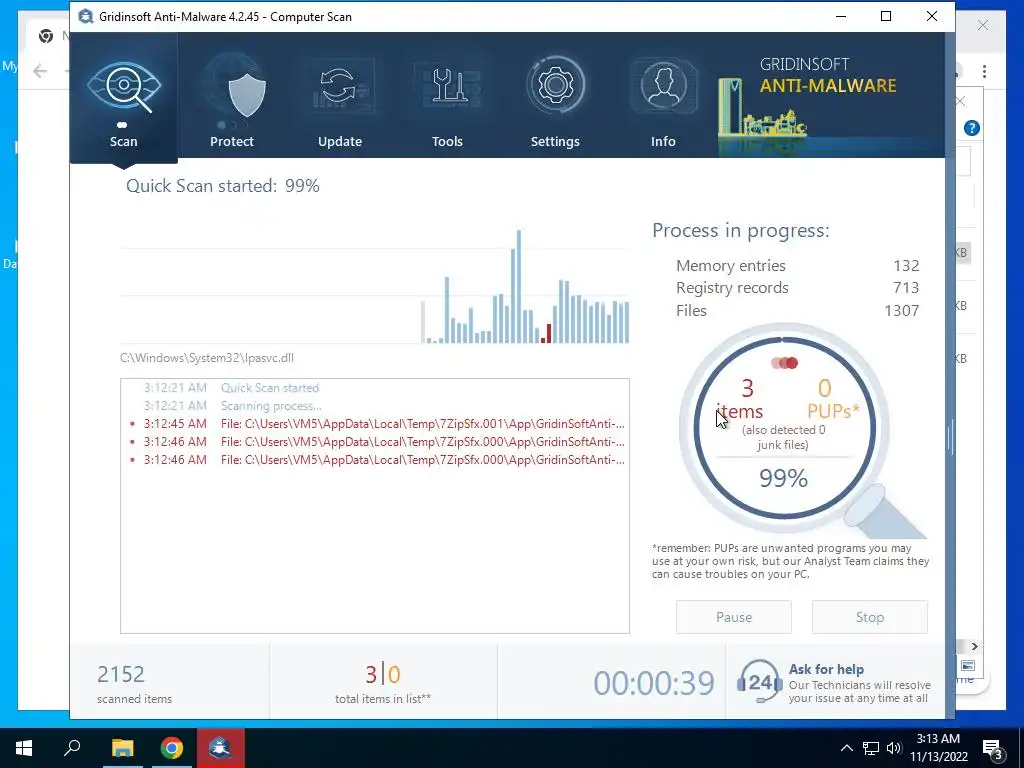Select the Scan tab label
This screenshot has height=768, width=1024.
(x=123, y=141)
